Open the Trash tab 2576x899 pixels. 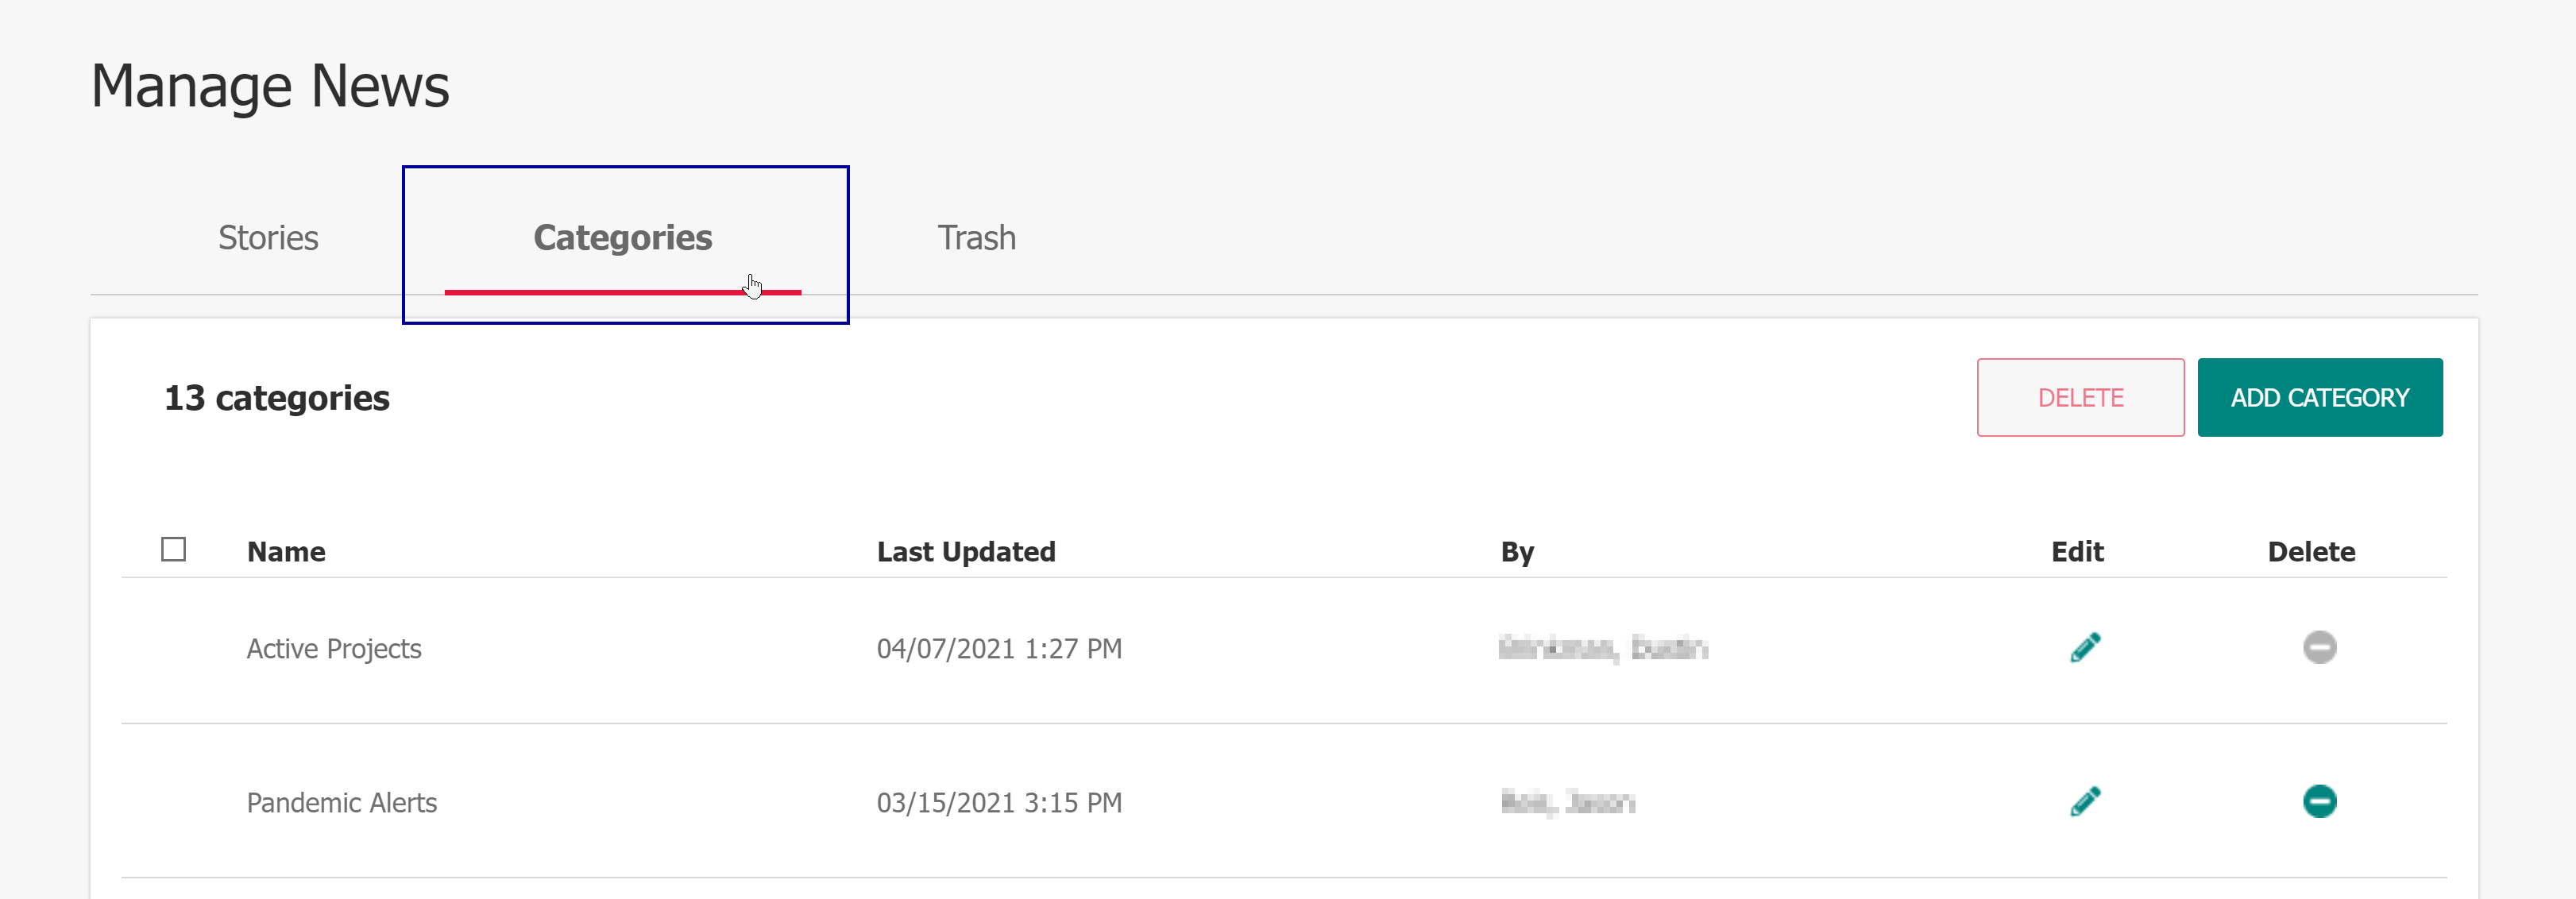coord(976,238)
